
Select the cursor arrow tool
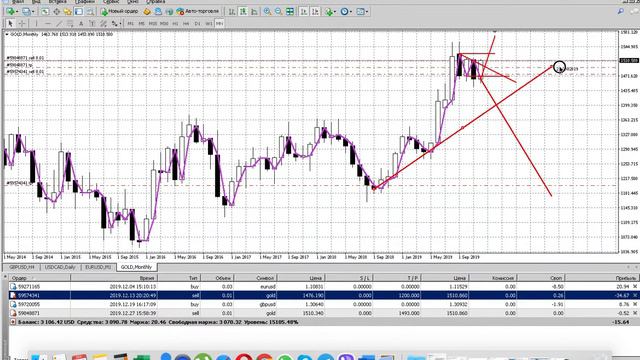coord(11,24)
